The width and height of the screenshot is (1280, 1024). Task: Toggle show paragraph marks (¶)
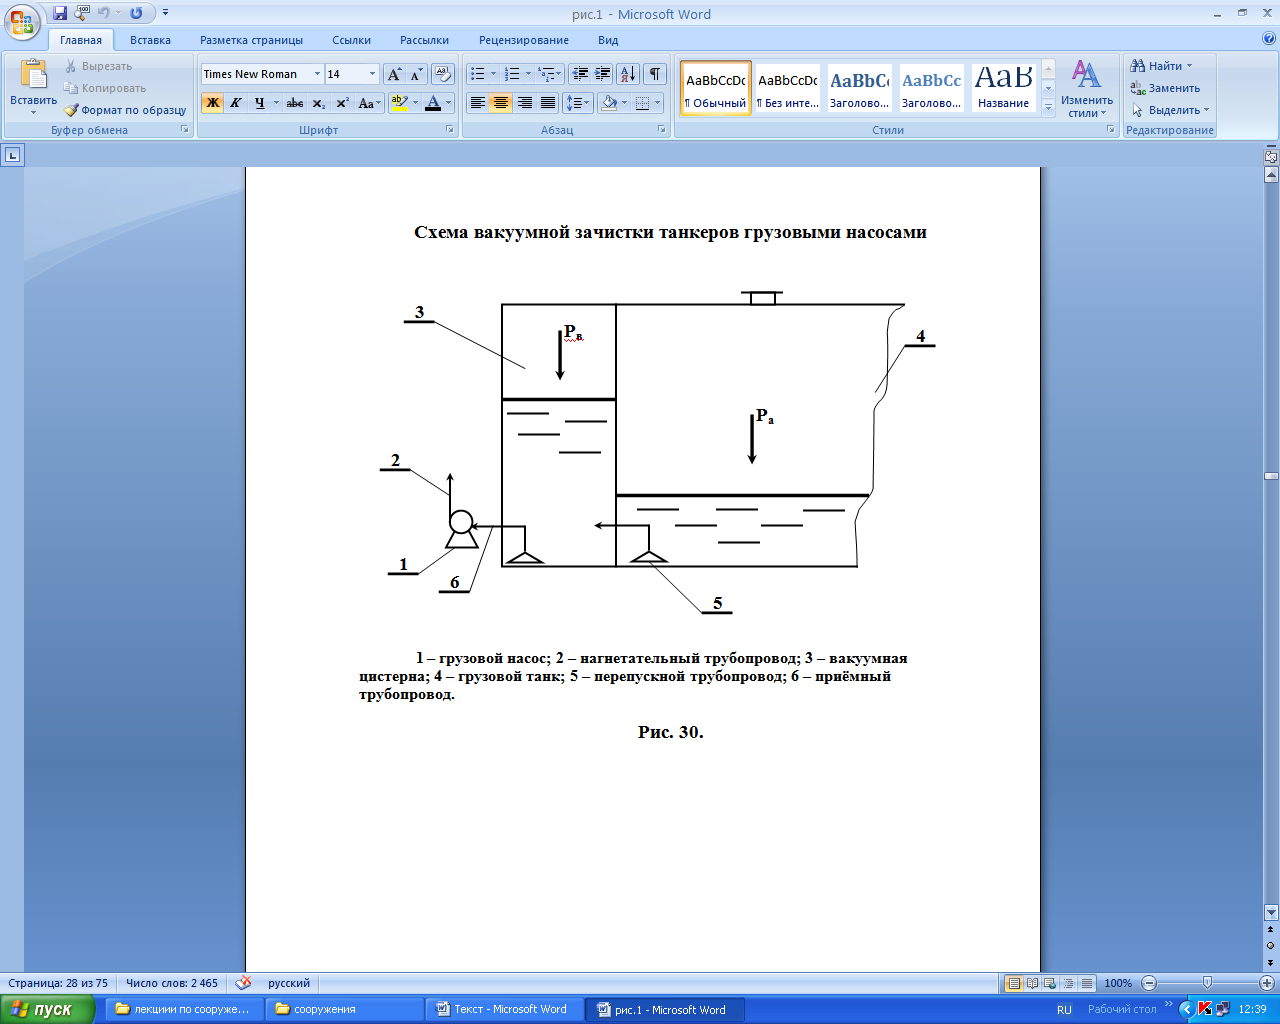tap(655, 74)
